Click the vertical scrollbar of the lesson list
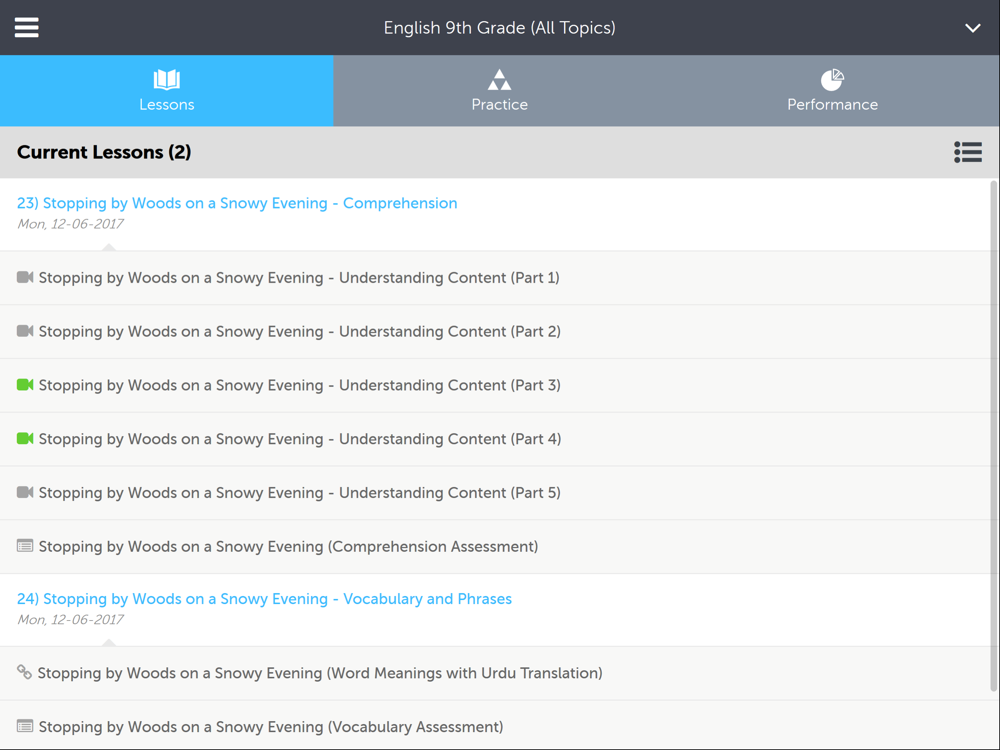Viewport: 1000px width, 750px height. [994, 436]
